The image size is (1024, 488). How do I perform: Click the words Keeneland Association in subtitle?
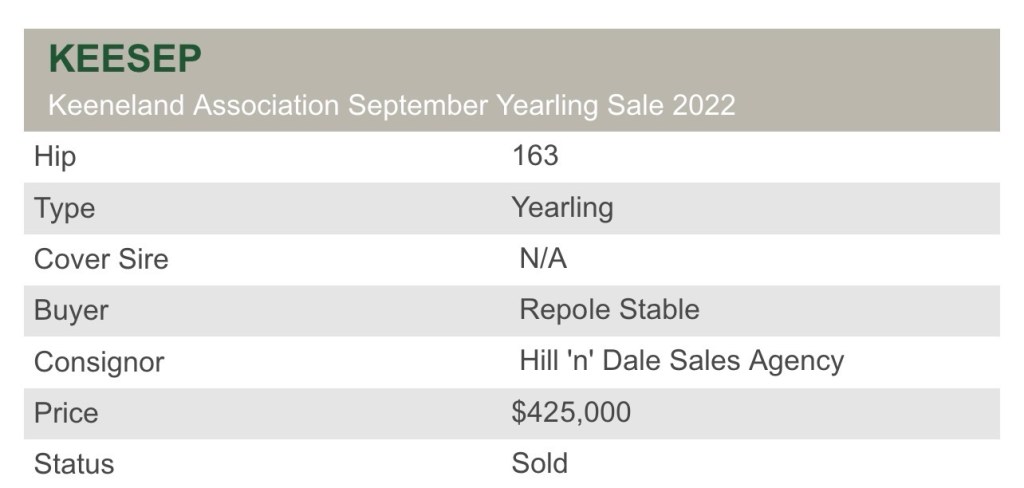(x=192, y=104)
